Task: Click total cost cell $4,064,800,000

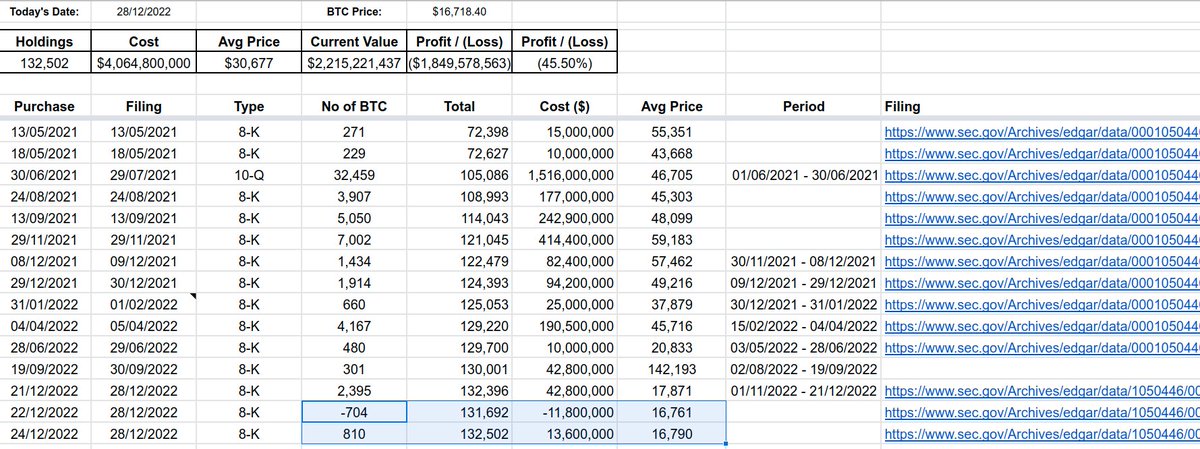Action: point(144,62)
